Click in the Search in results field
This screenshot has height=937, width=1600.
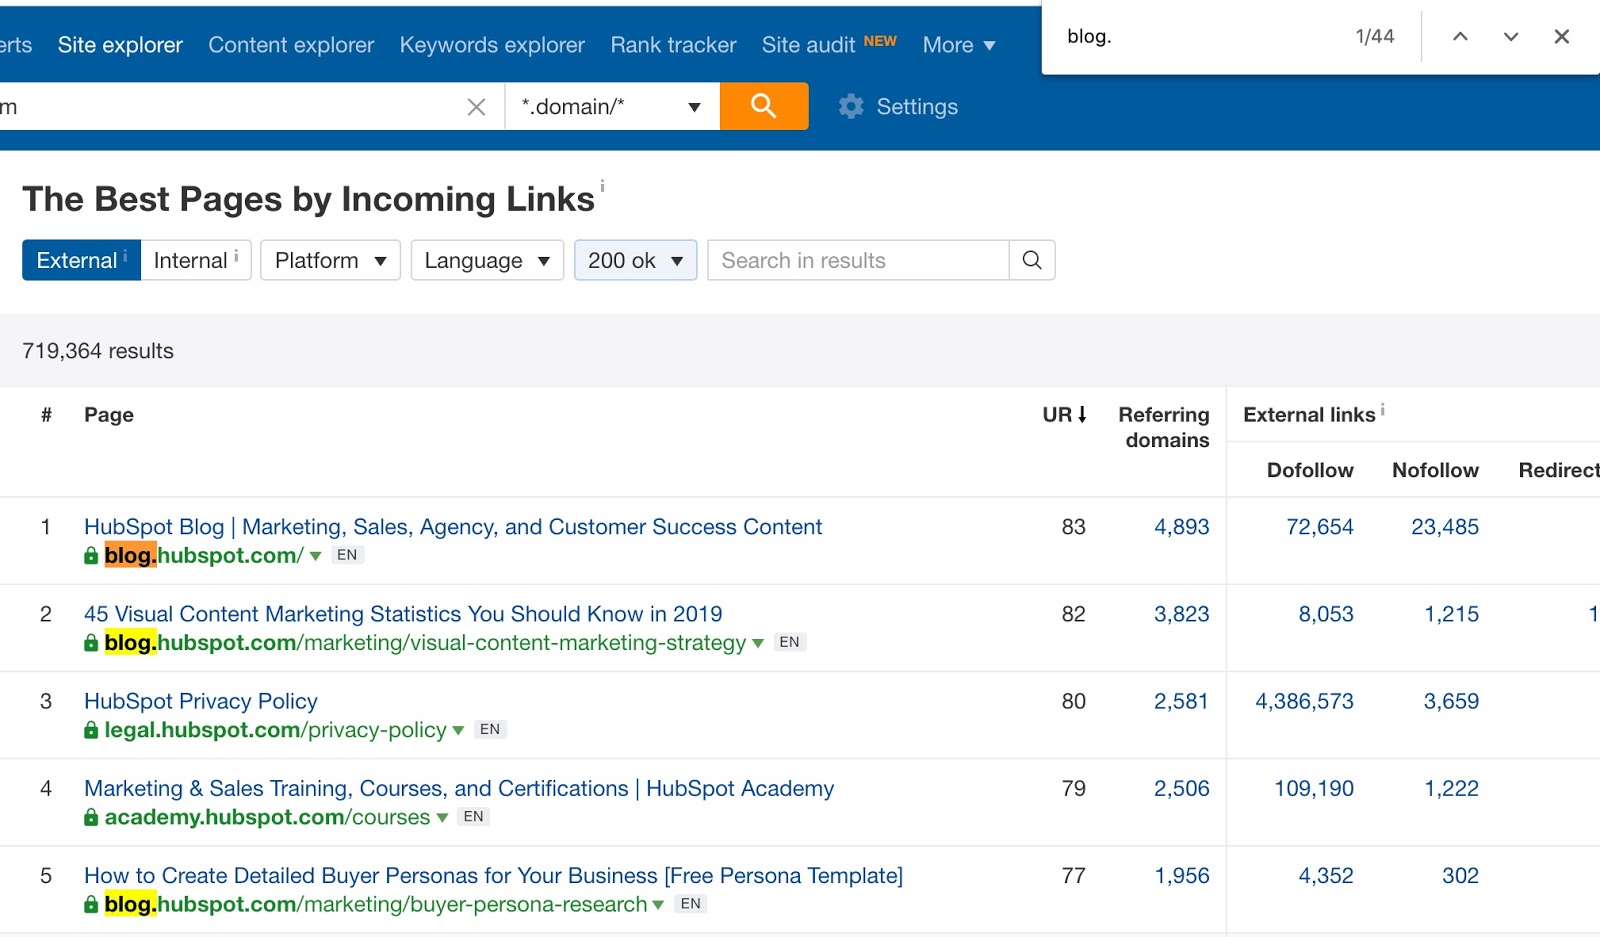858,260
